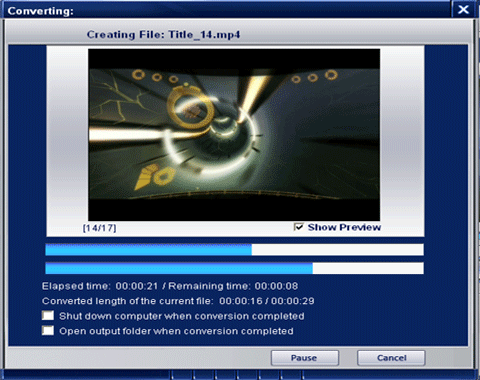480x380 pixels.
Task: Cancel the conversion
Action: (x=391, y=358)
